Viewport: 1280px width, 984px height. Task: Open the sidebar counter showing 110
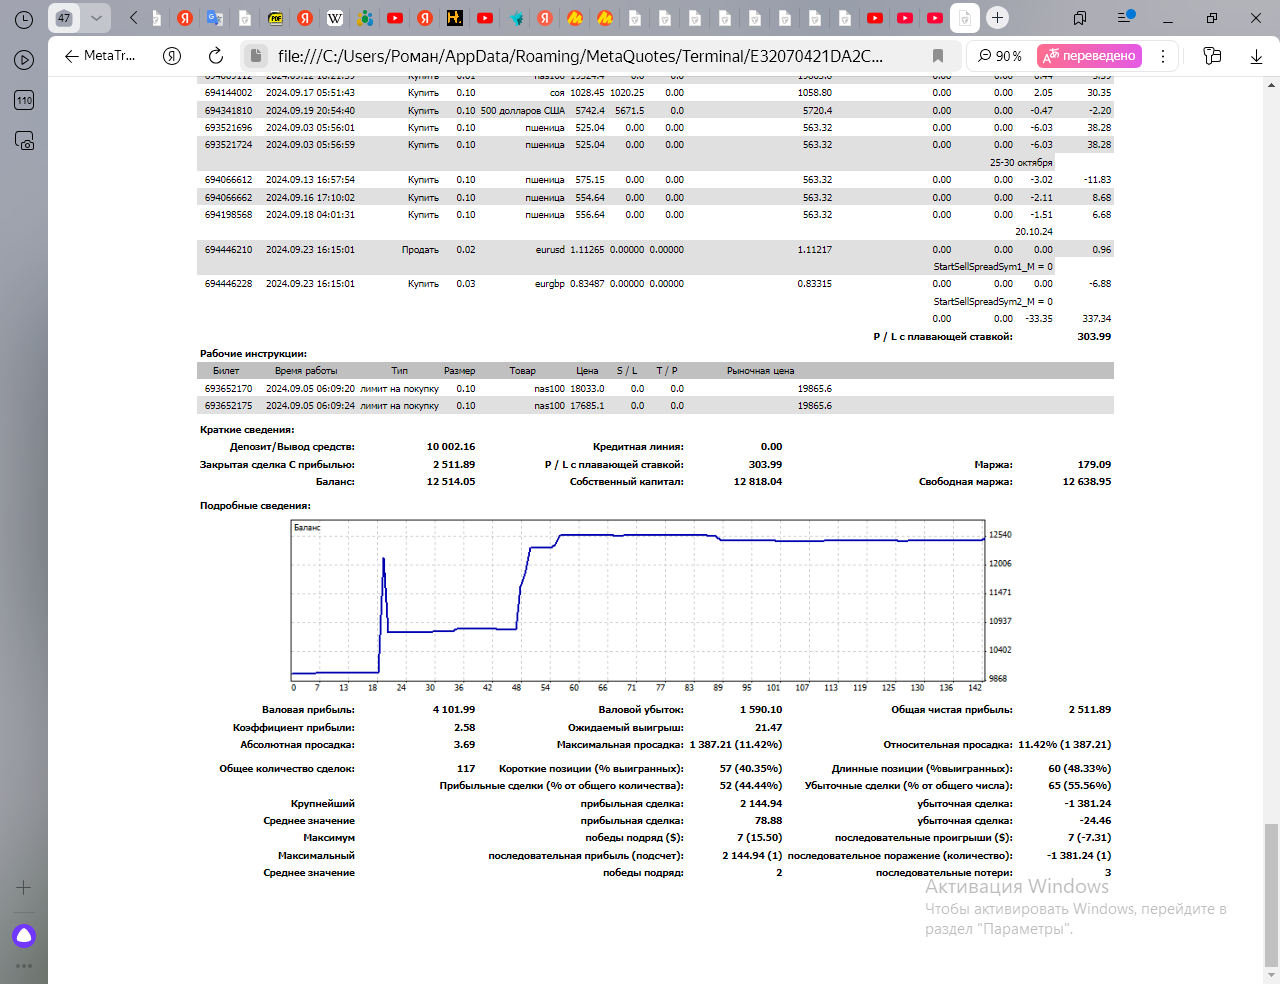tap(24, 100)
